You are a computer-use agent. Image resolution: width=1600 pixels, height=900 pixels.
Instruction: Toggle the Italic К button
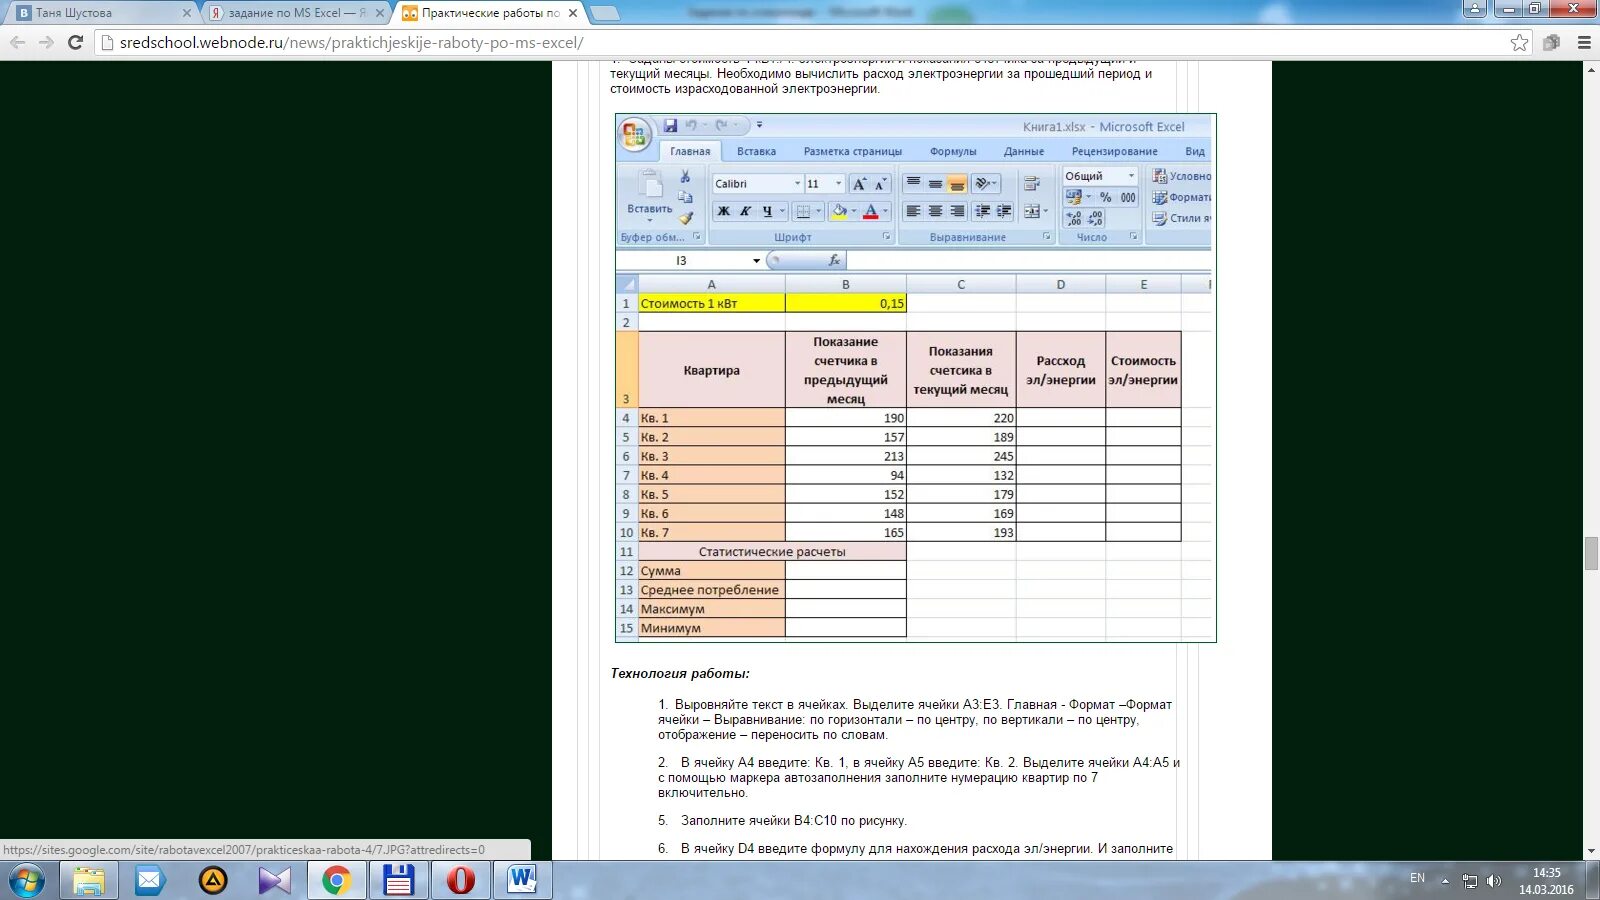pos(745,211)
